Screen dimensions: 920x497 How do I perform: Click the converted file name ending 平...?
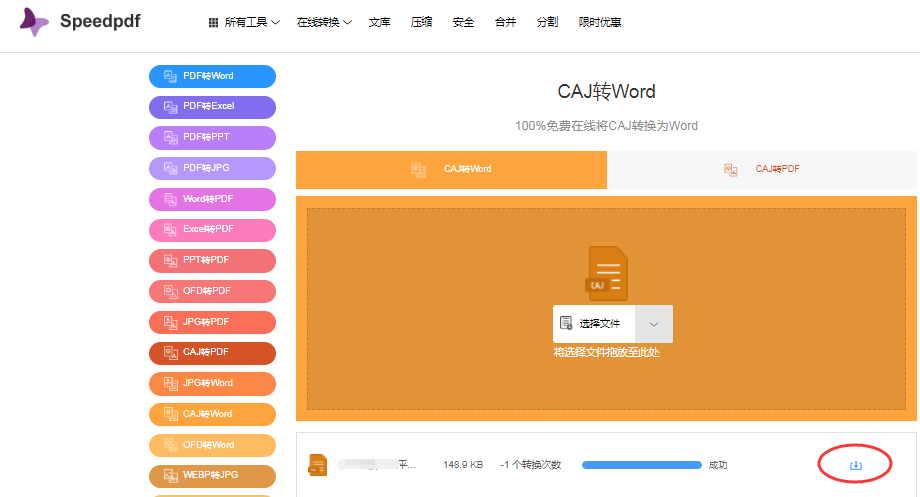[377, 465]
